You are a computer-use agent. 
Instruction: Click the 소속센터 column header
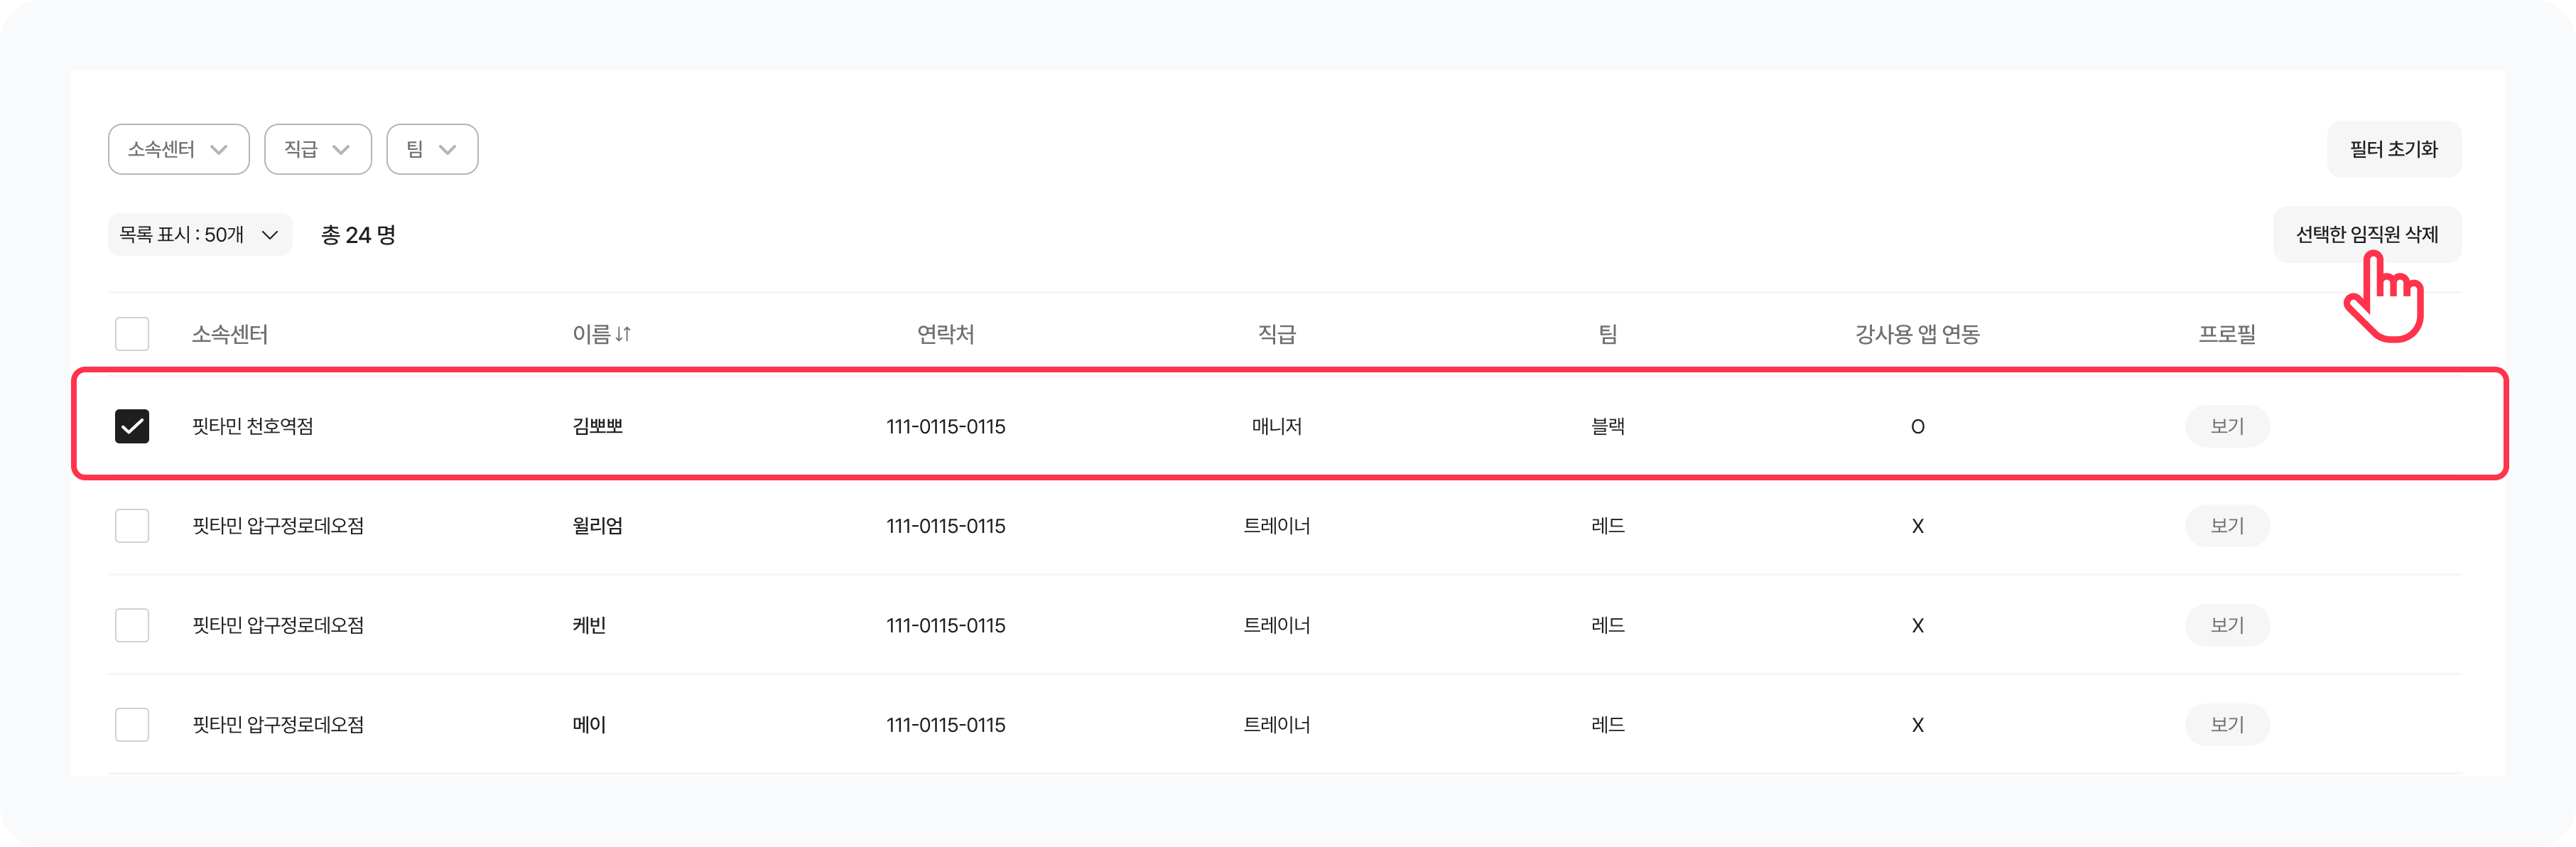(230, 334)
